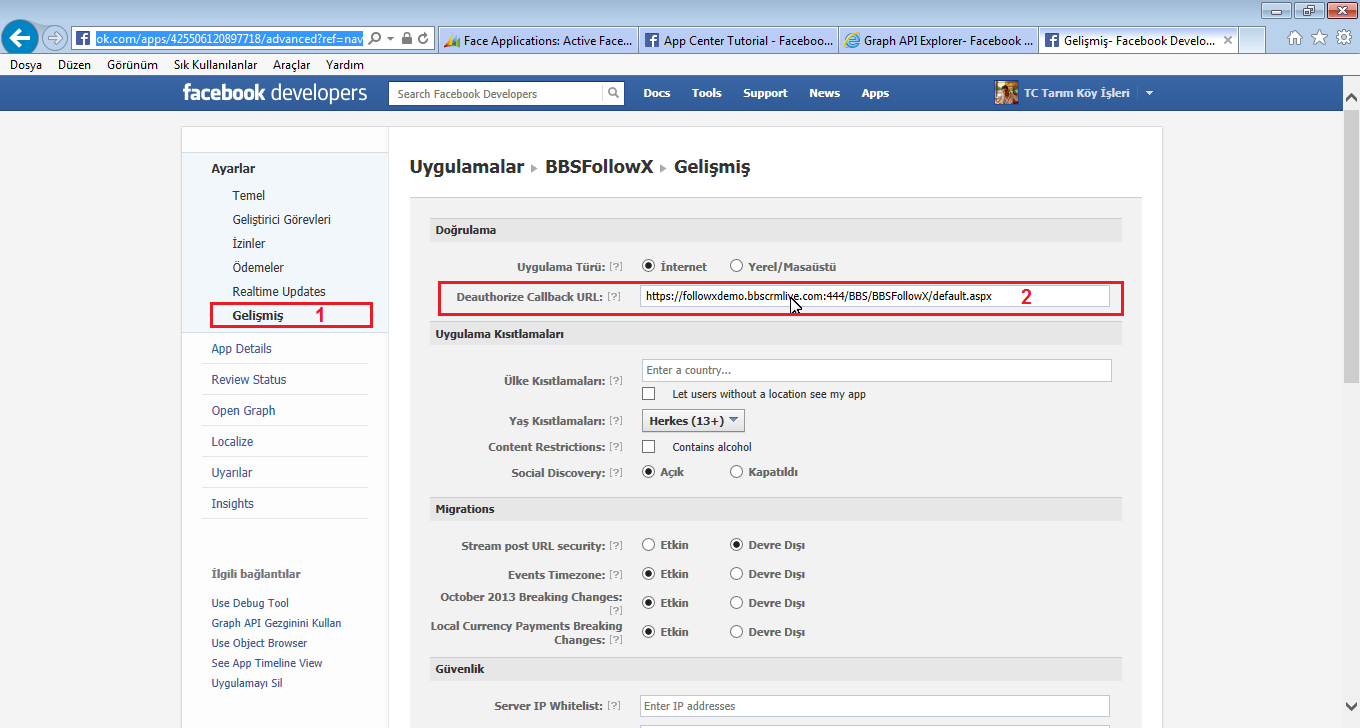Open Docs in top navigation
Screen dimensions: 1360x728
pos(657,93)
